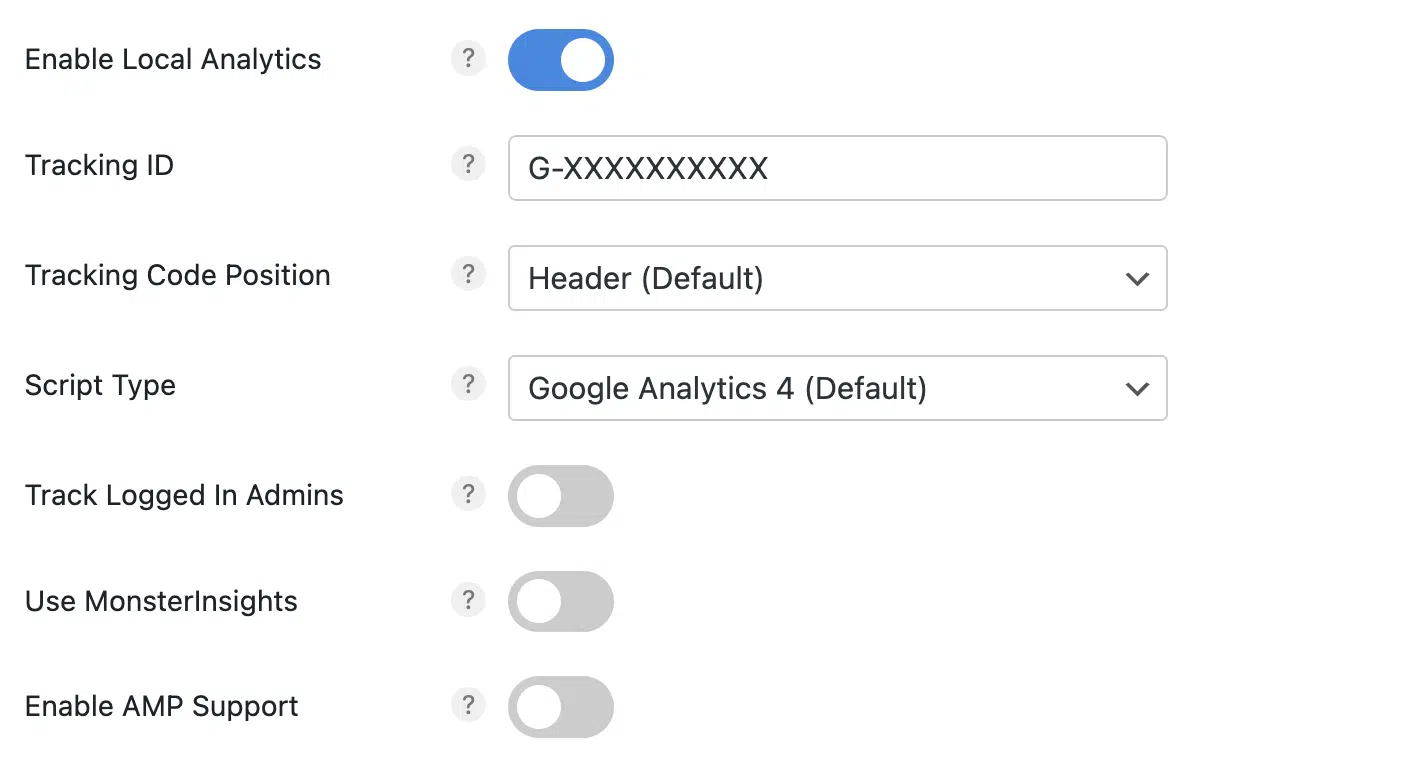1402x776 pixels.
Task: Select the Google Analytics 4 dropdown arrow
Action: pyautogui.click(x=1137, y=389)
